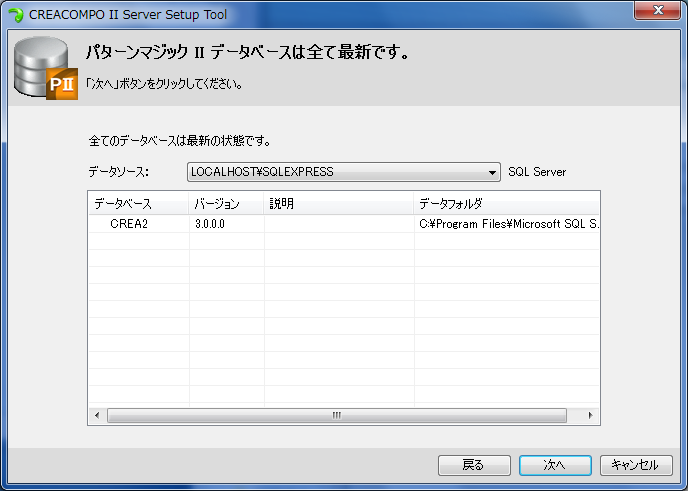Click the CREACOMPO green arrow title bar icon
Image resolution: width=688 pixels, height=491 pixels.
coord(15,14)
